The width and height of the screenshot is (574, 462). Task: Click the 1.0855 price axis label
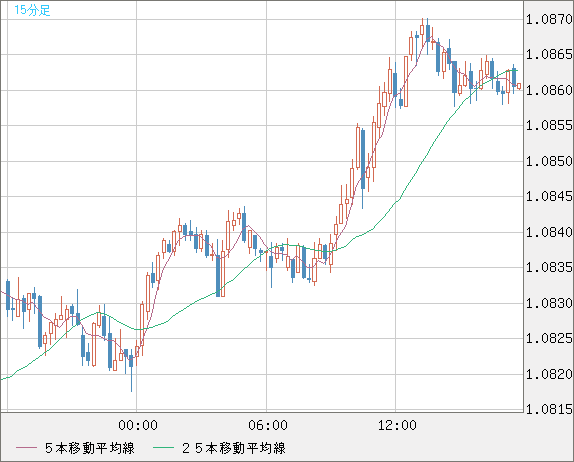click(x=549, y=126)
